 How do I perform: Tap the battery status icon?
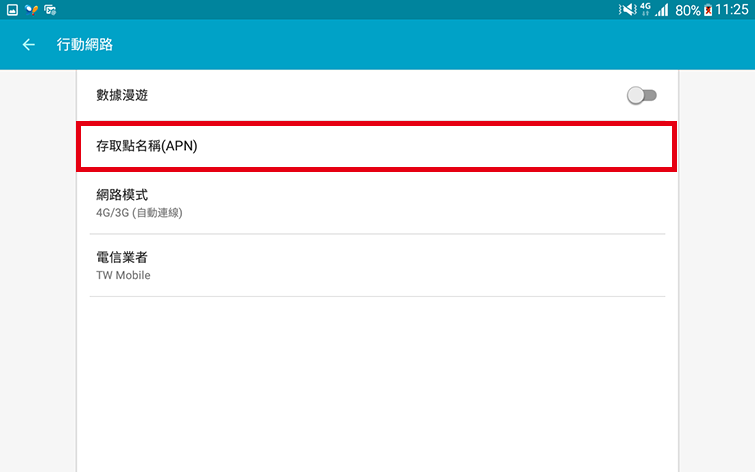pyautogui.click(x=708, y=10)
